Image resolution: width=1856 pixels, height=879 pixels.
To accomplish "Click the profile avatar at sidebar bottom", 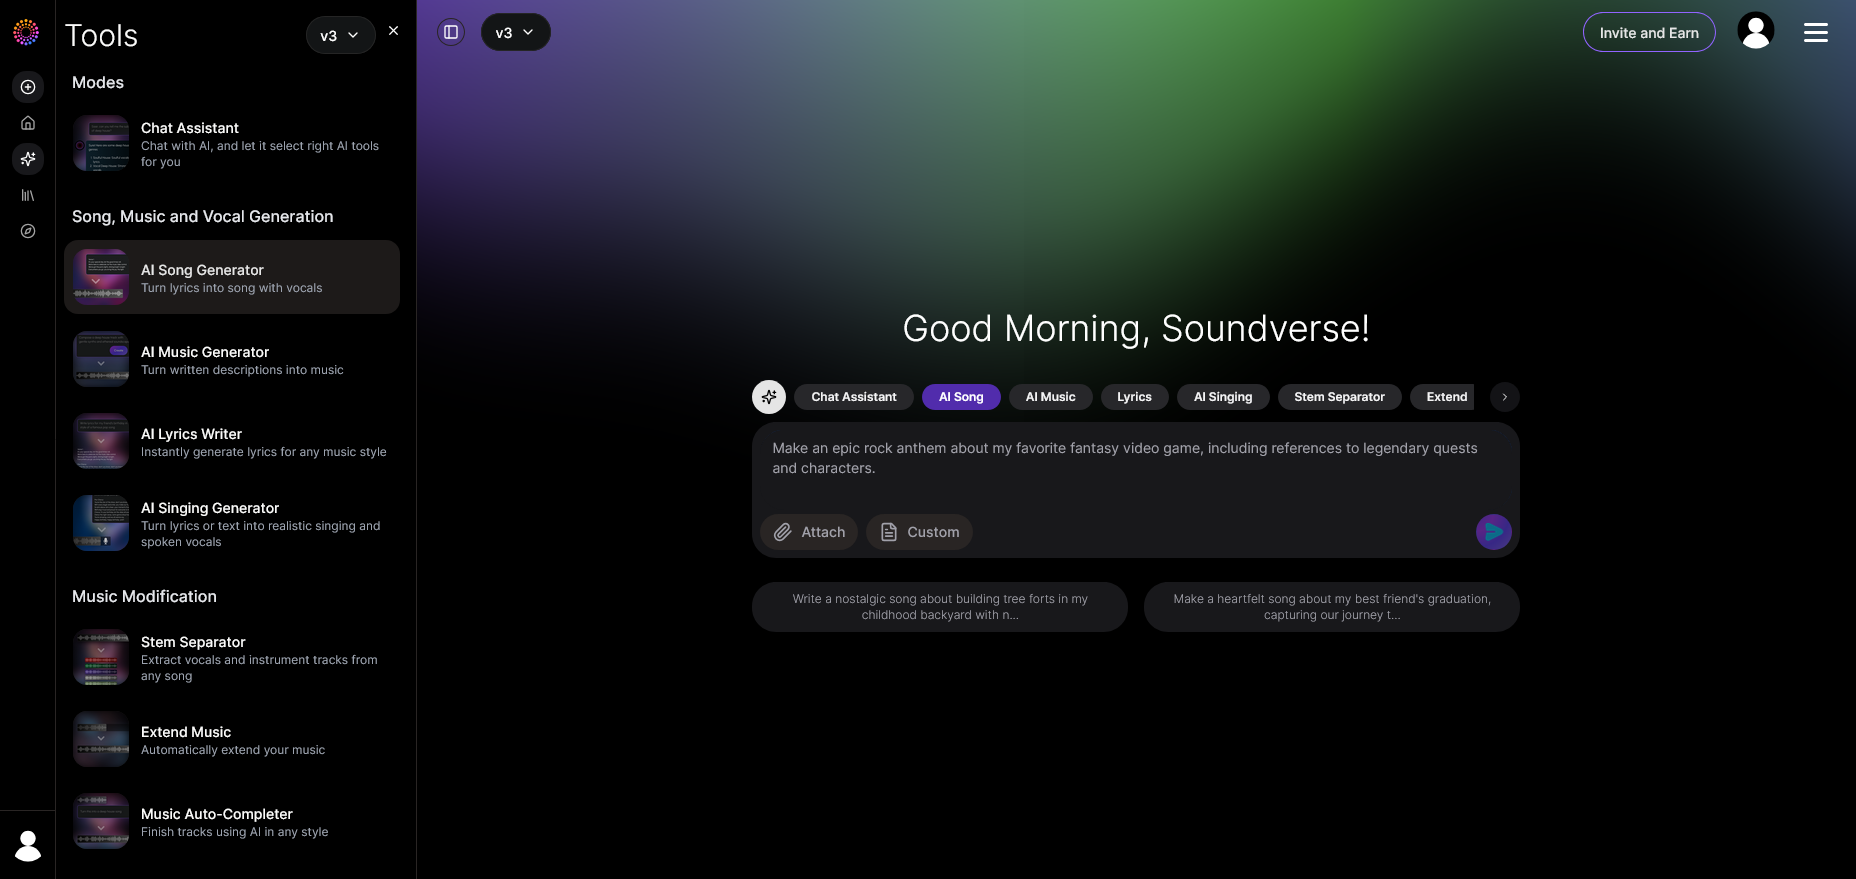I will coord(28,845).
